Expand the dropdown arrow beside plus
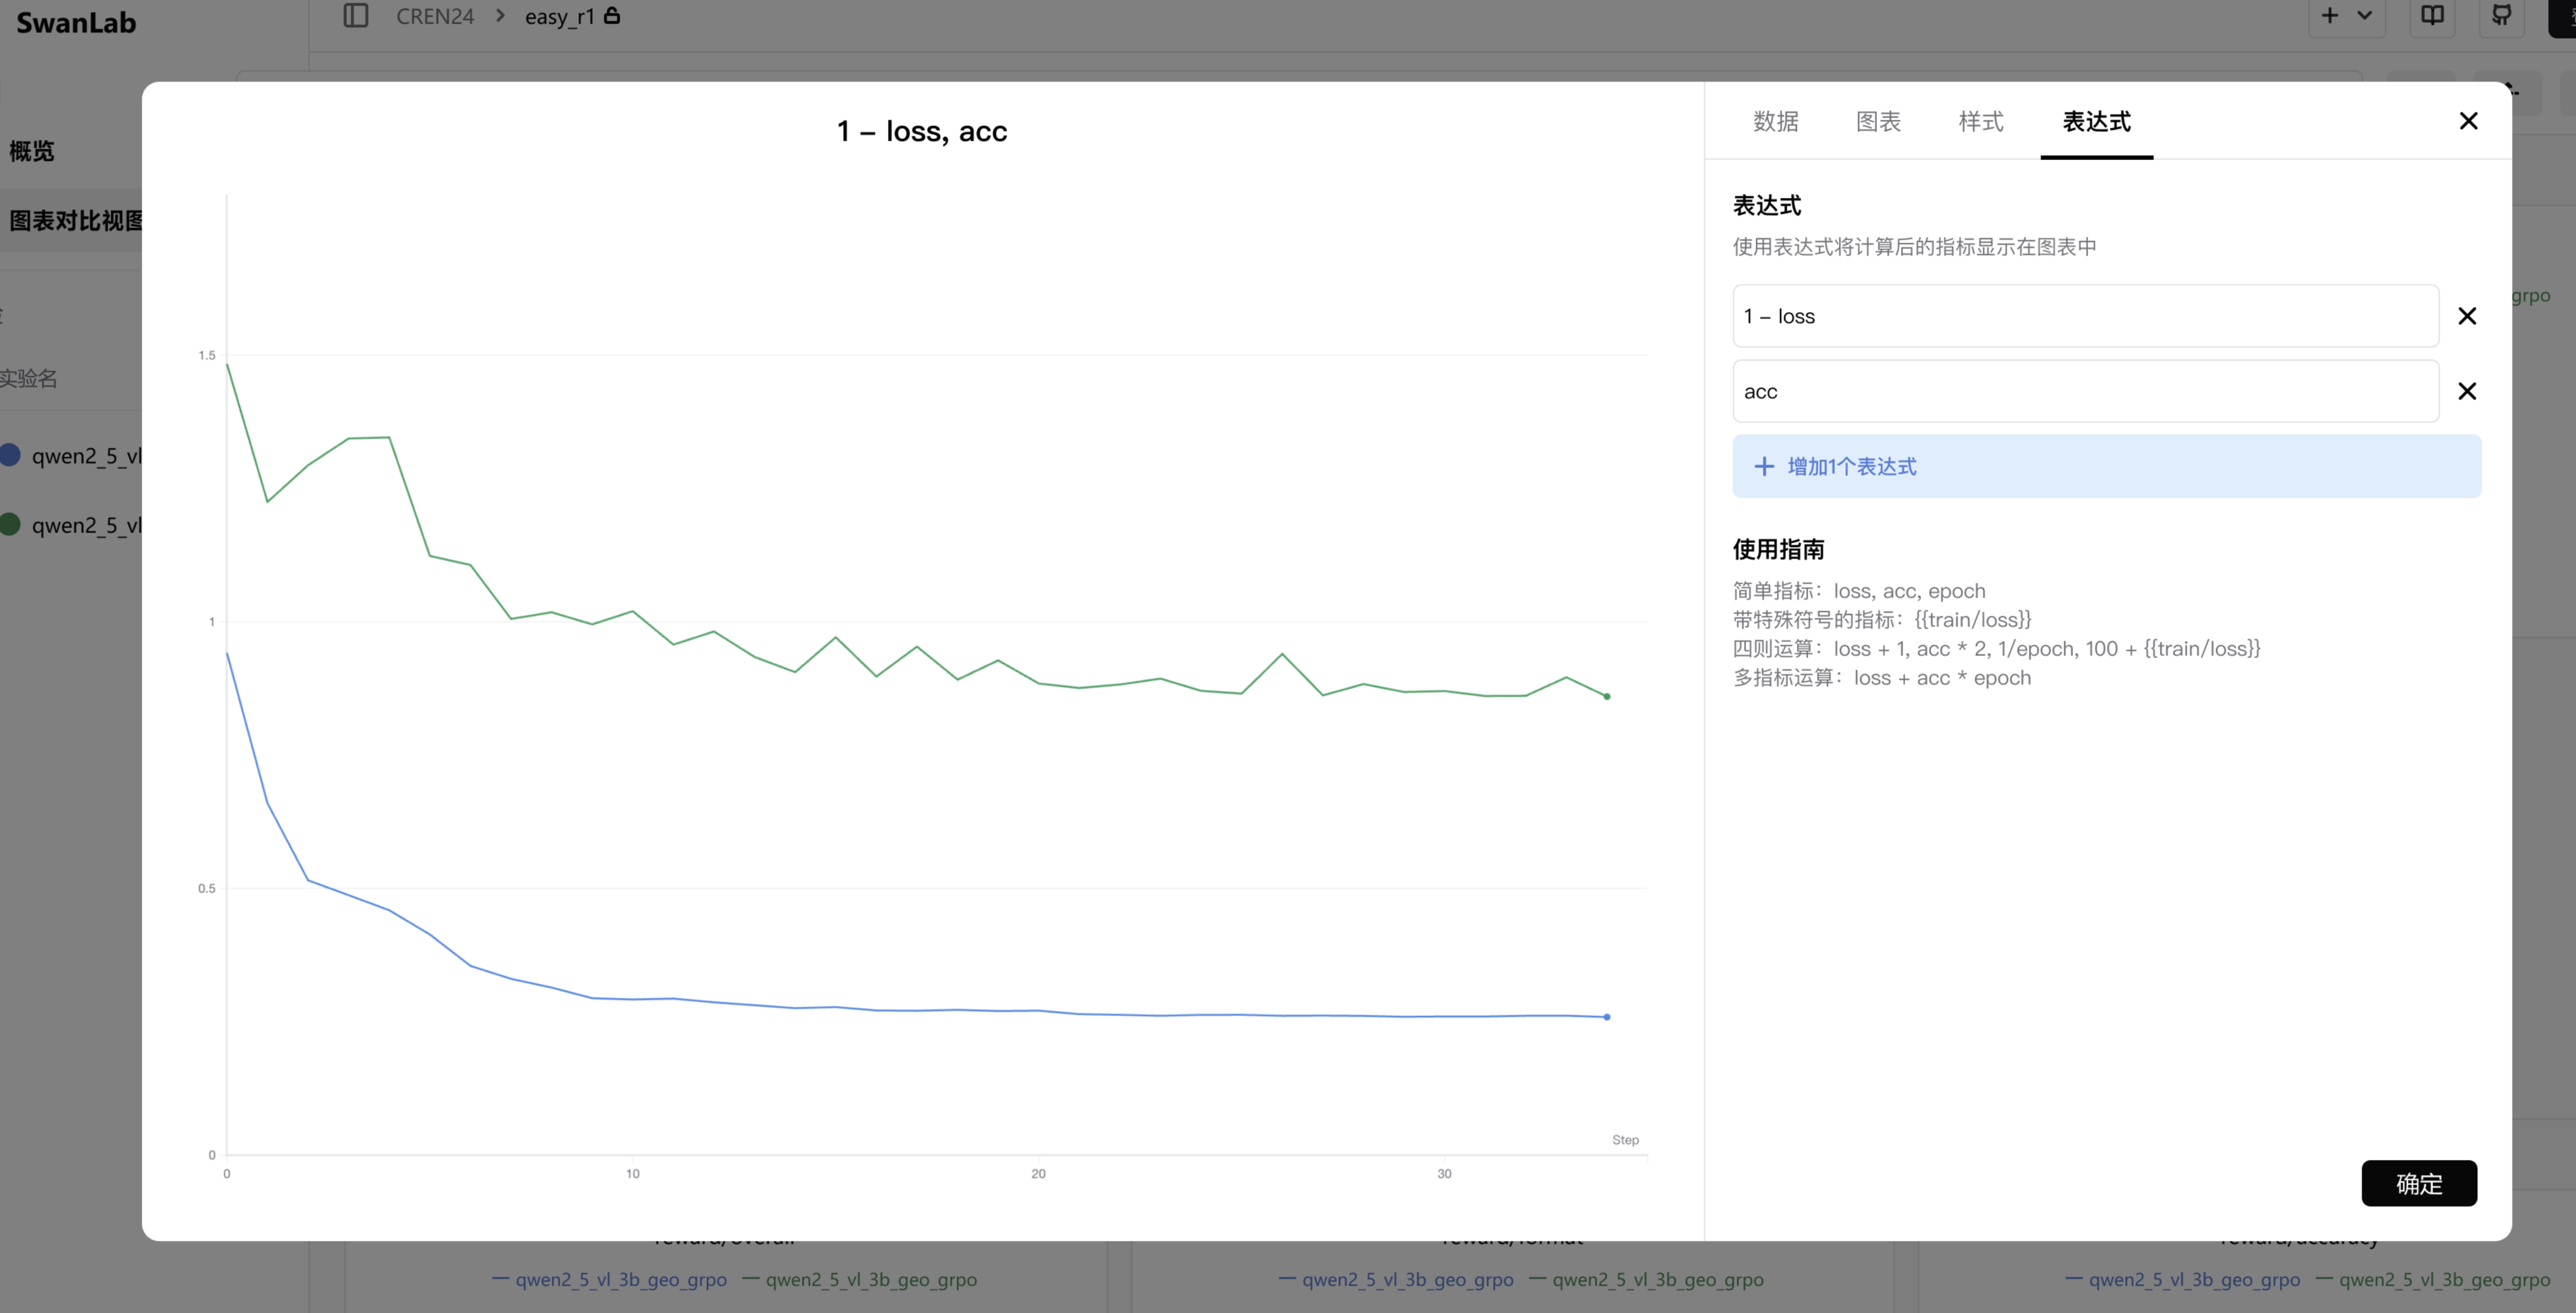 (x=2364, y=15)
